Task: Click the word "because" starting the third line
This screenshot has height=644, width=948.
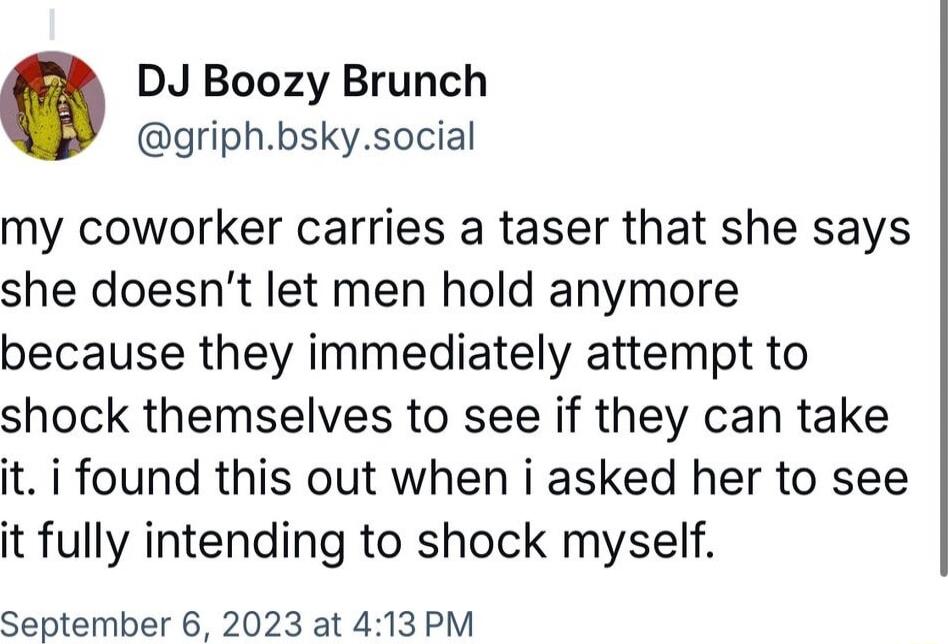Action: pyautogui.click(x=92, y=356)
